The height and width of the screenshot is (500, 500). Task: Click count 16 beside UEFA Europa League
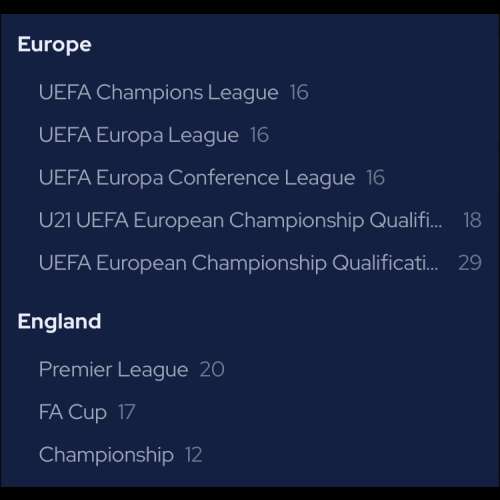tap(260, 135)
